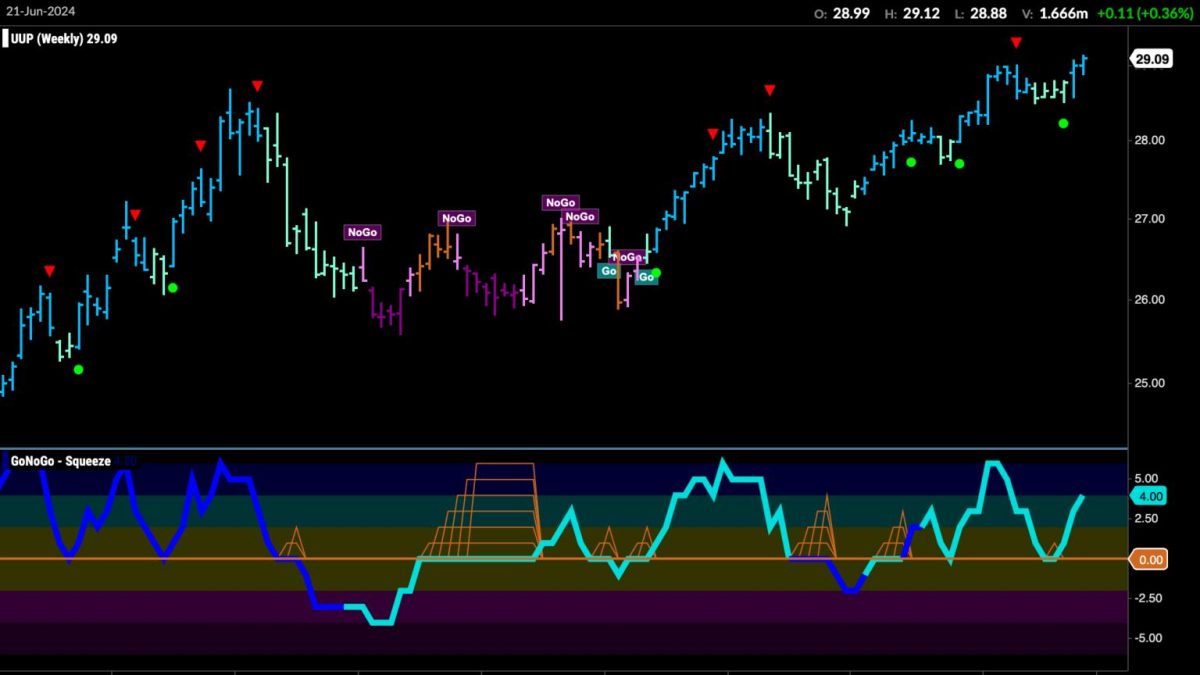
Task: Click the 5.00 oscillator axis label
Action: 1146,479
